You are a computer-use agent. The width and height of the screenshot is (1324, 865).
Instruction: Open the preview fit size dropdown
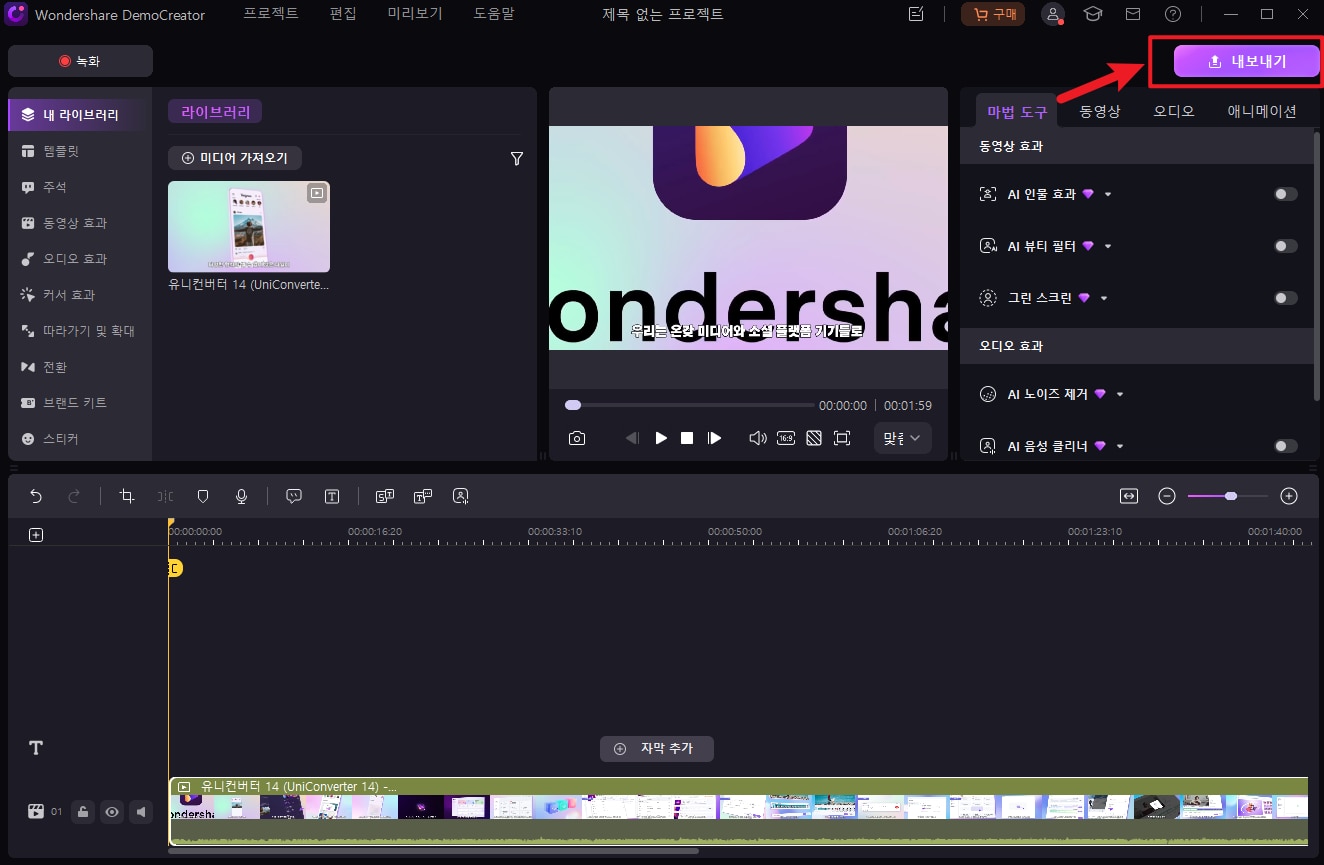(902, 438)
